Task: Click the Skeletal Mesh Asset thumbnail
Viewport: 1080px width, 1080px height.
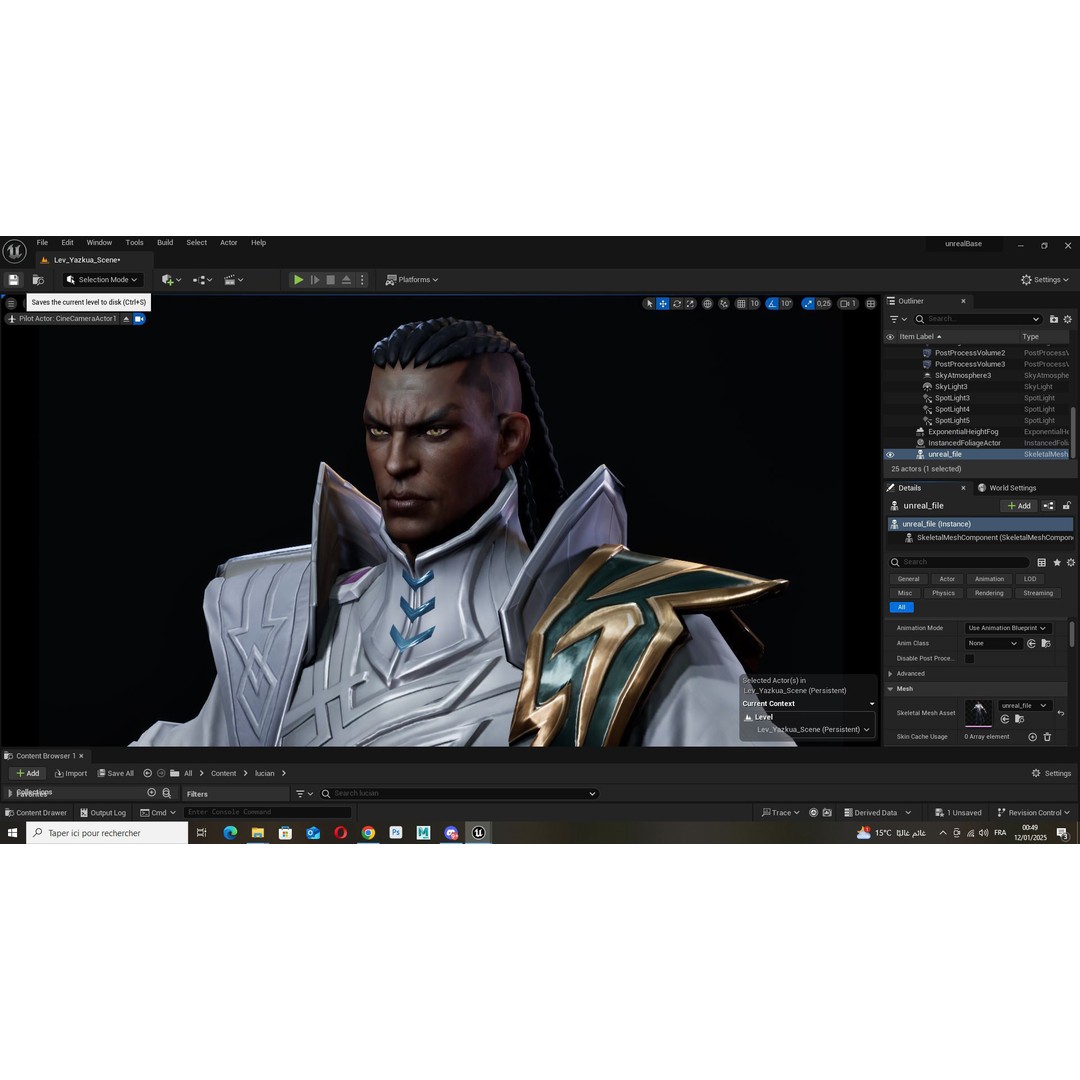Action: coord(978,714)
